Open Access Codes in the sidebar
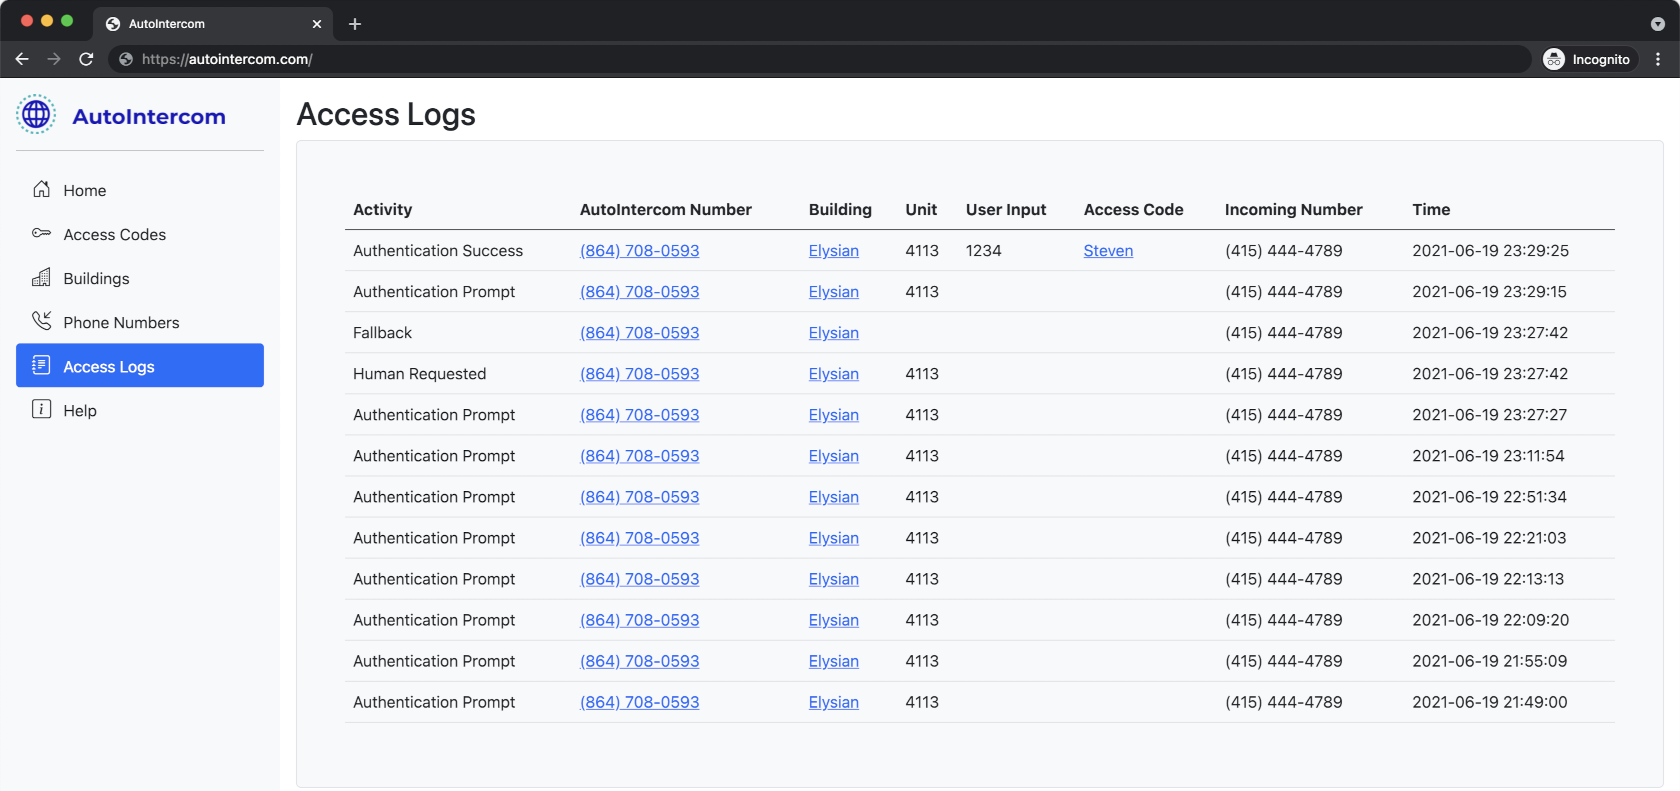The height and width of the screenshot is (791, 1680). [x=140, y=234]
